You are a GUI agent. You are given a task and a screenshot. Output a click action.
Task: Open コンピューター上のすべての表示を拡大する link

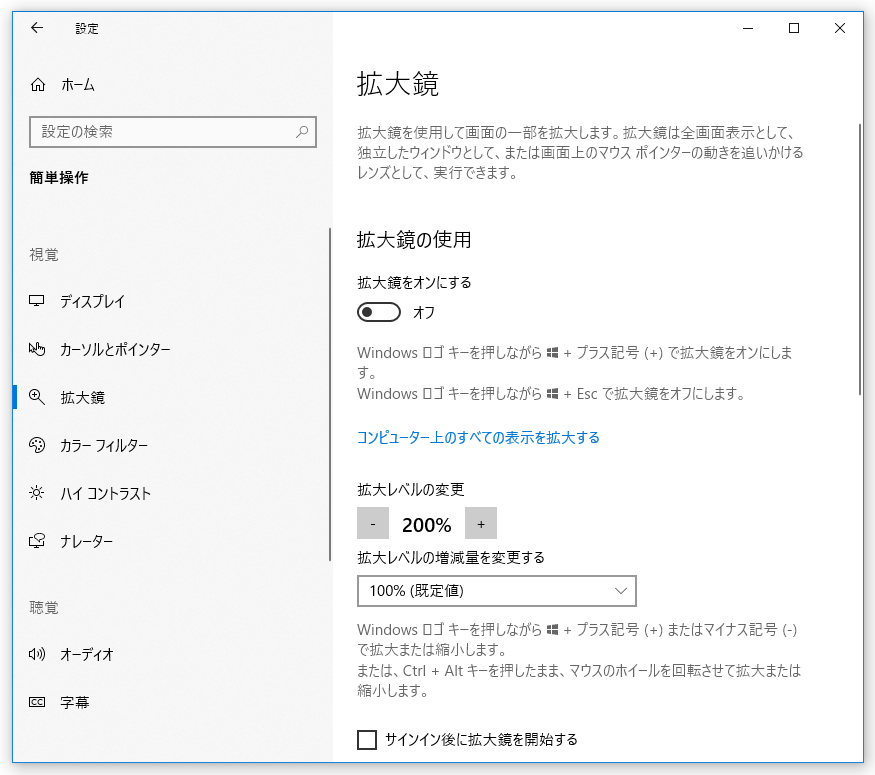pyautogui.click(x=478, y=437)
